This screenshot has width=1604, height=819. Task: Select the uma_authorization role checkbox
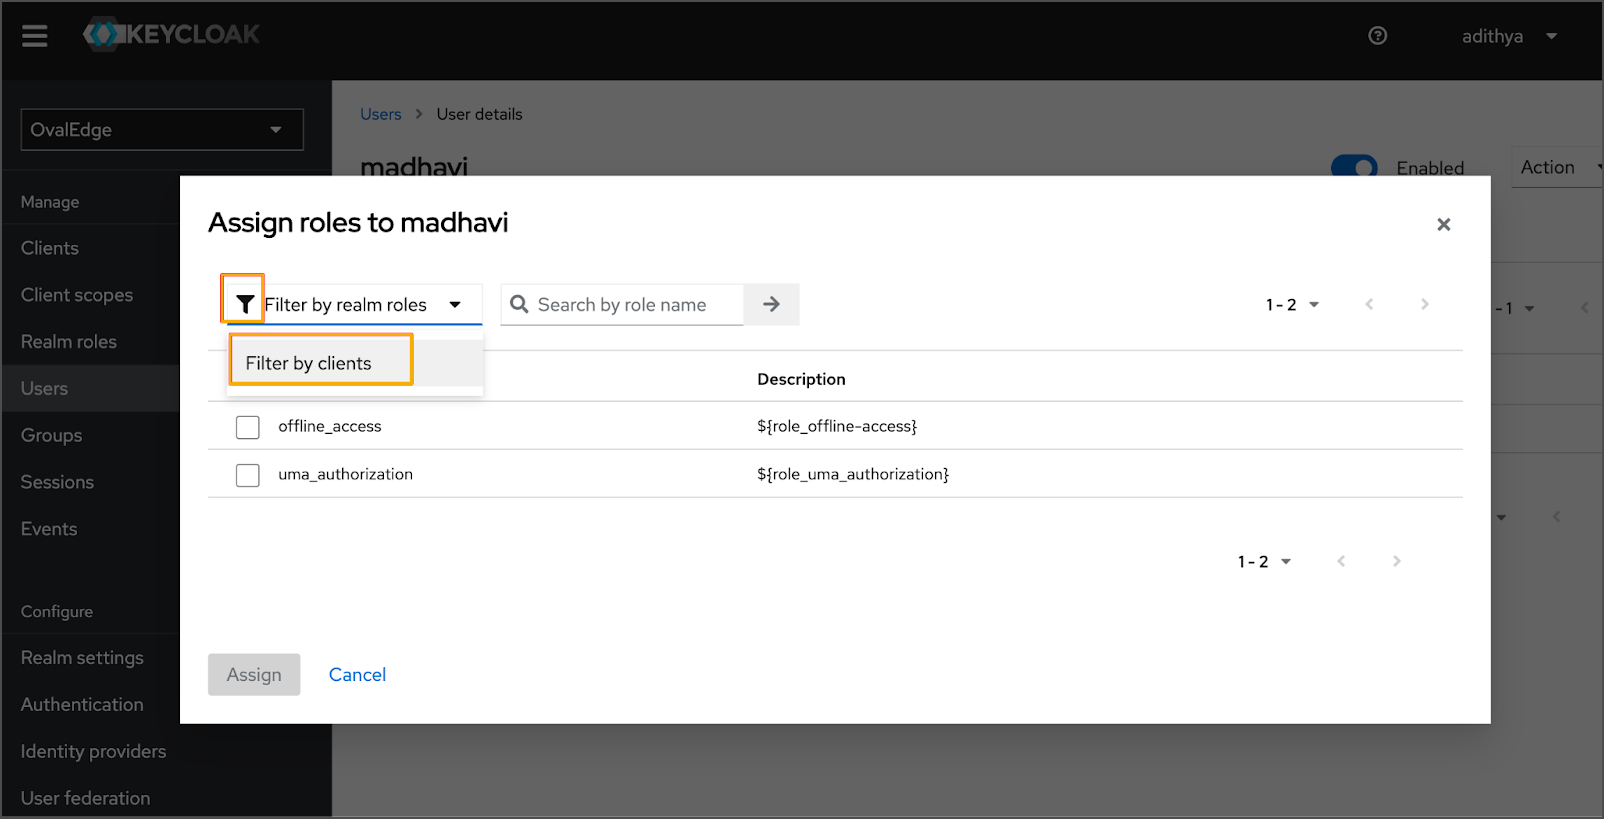[x=248, y=475]
